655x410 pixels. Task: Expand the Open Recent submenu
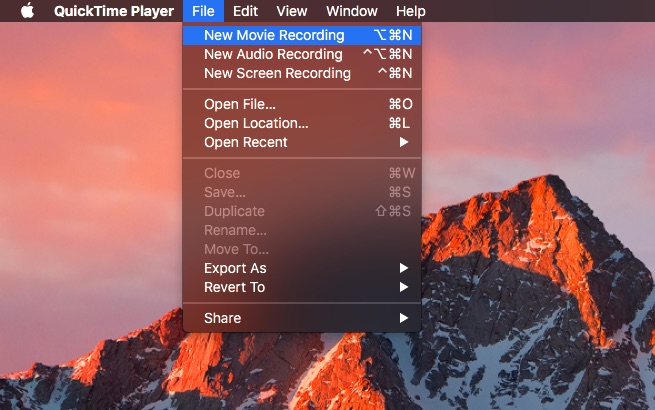(x=302, y=143)
